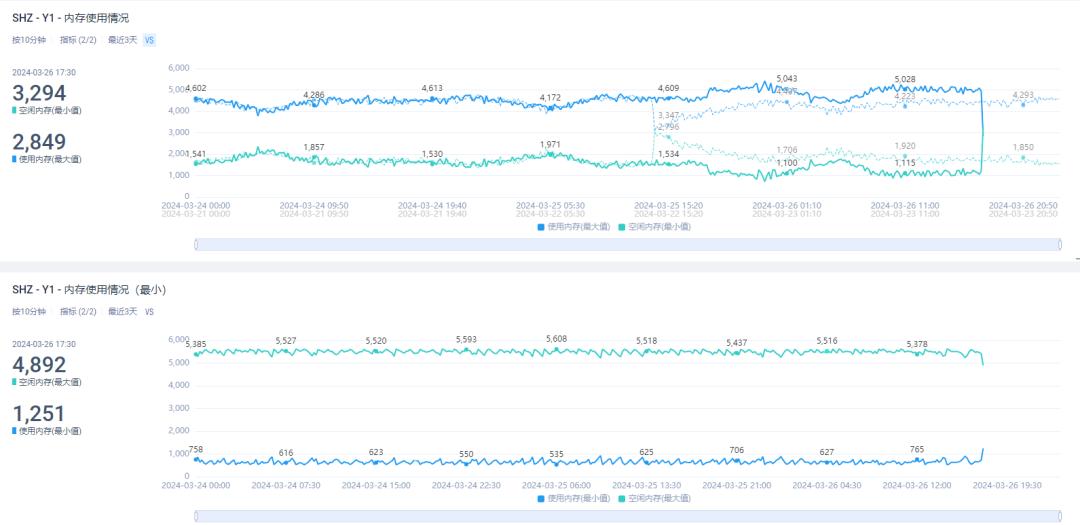Open 按10分钟 granularity dropdown in bottom chart
Viewport: 1080px width, 525px height.
coord(29,312)
